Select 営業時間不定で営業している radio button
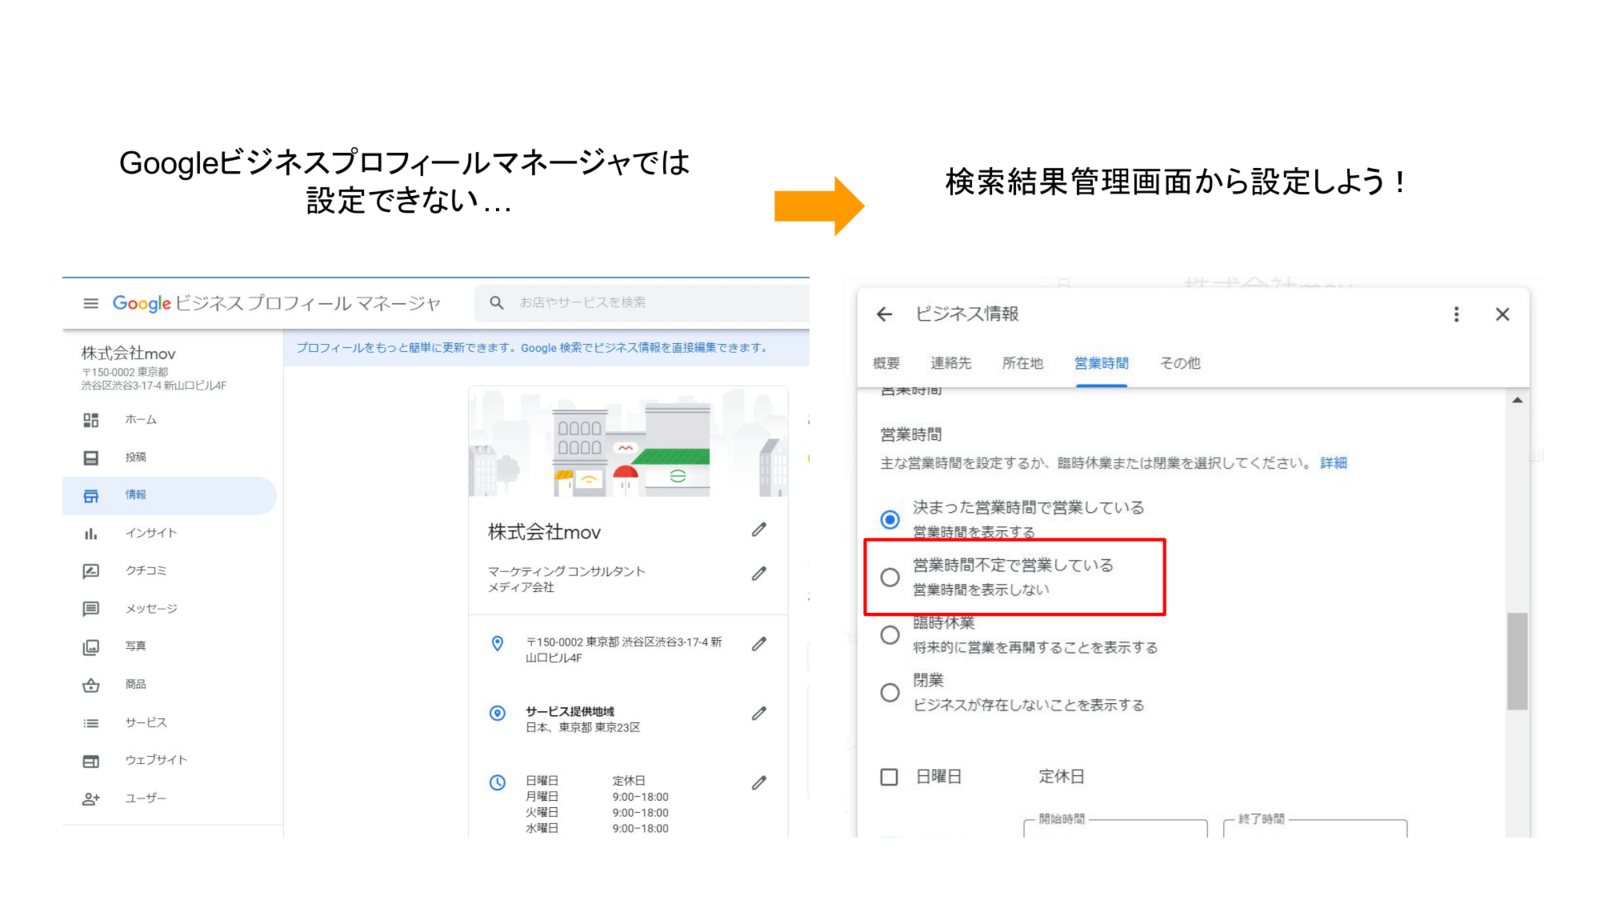The height and width of the screenshot is (900, 1600). (x=890, y=577)
